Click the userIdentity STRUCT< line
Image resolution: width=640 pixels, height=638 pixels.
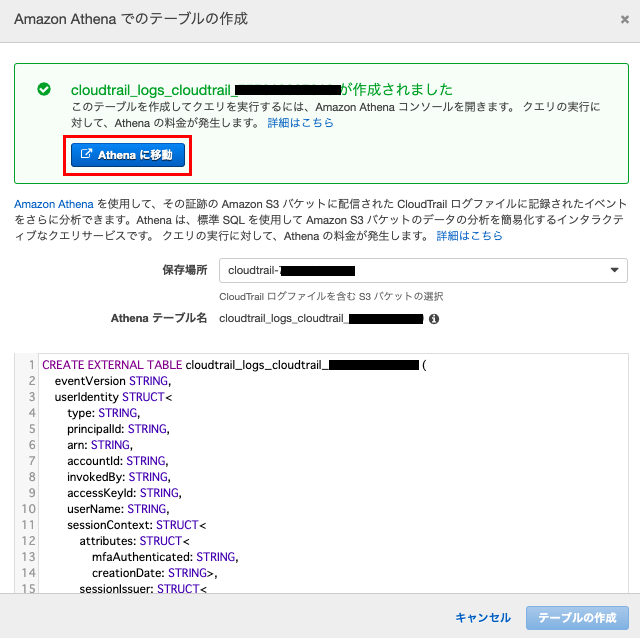[x=113, y=397]
